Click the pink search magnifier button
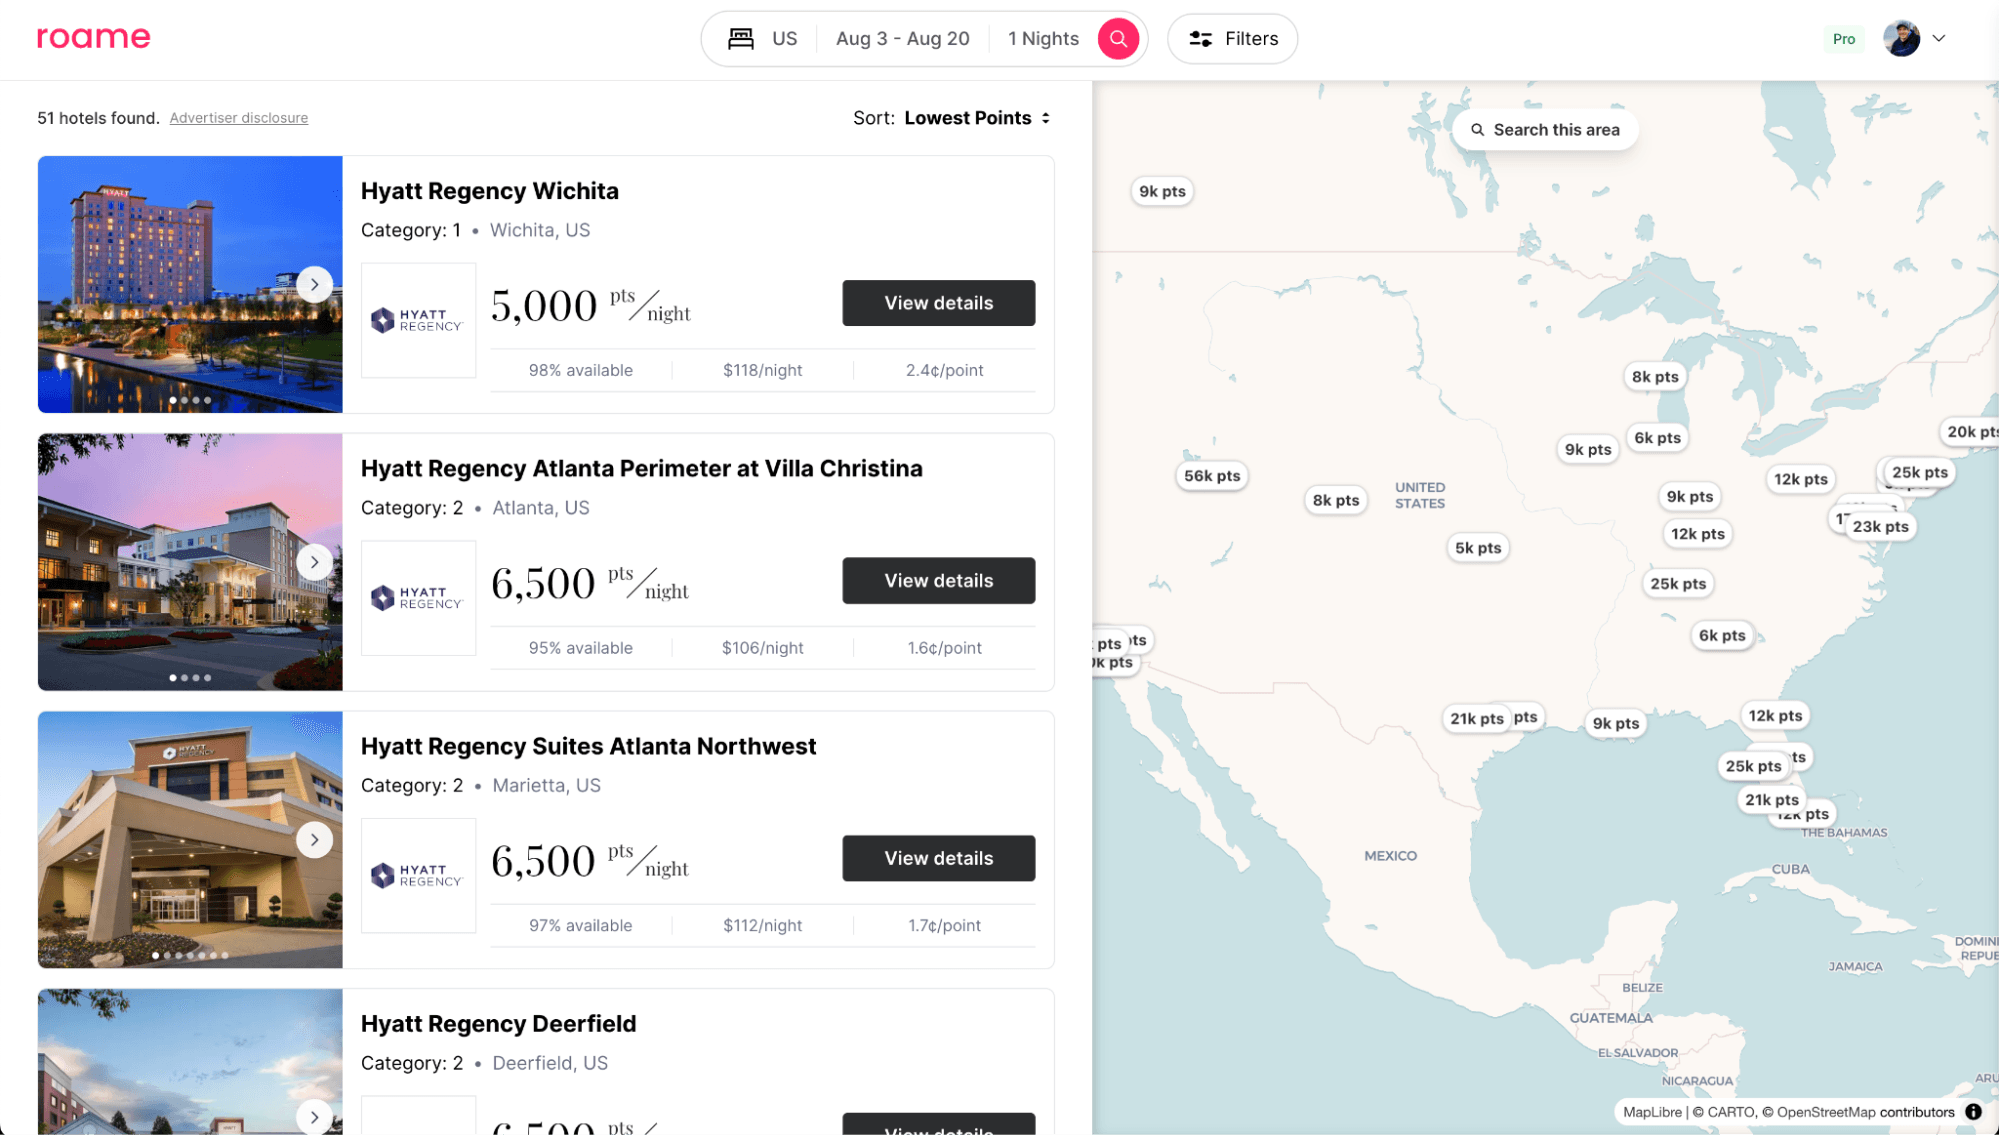This screenshot has height=1136, width=1999. (1118, 39)
